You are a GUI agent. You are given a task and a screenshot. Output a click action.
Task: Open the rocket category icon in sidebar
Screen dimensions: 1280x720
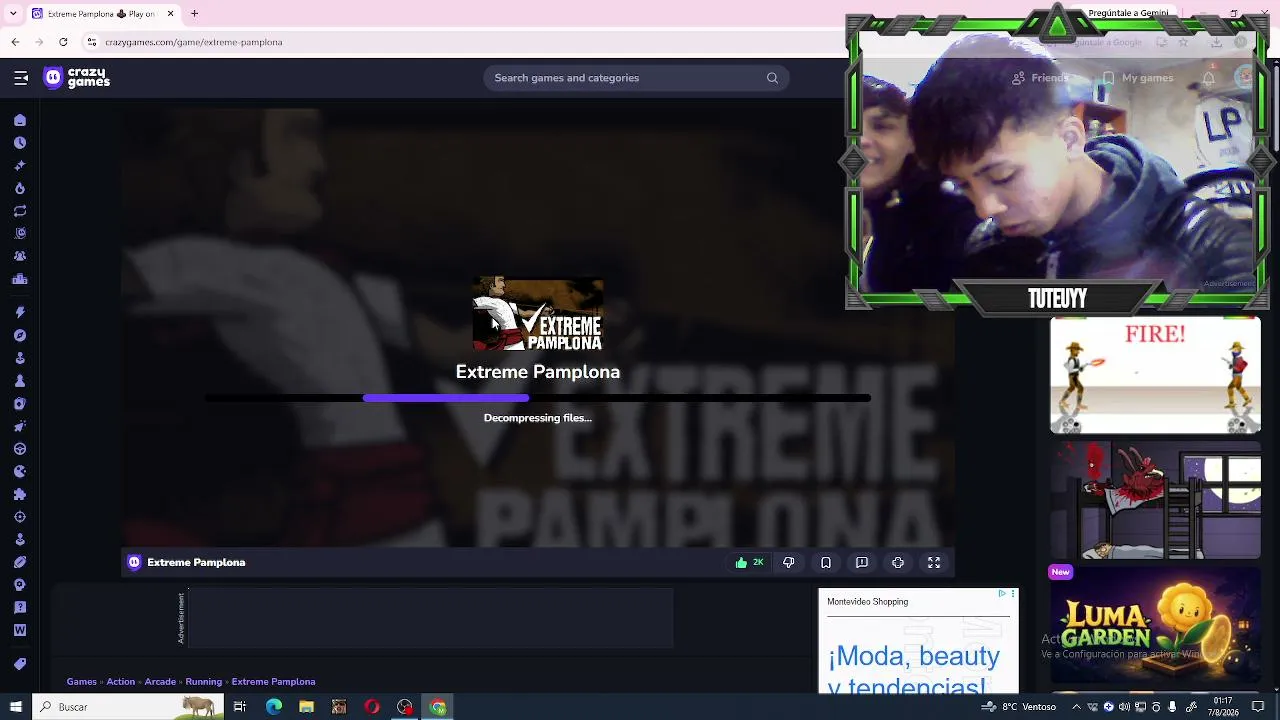pos(20,426)
